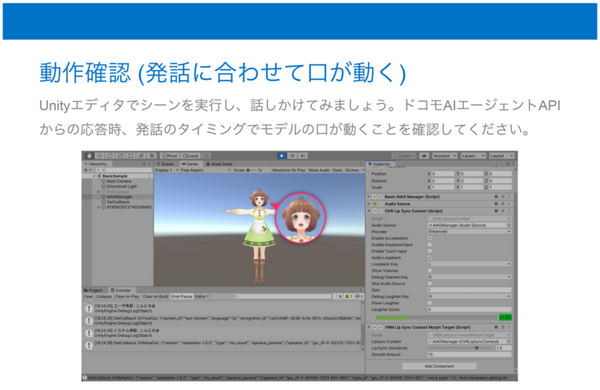Open the Layout dropdown

(501, 156)
